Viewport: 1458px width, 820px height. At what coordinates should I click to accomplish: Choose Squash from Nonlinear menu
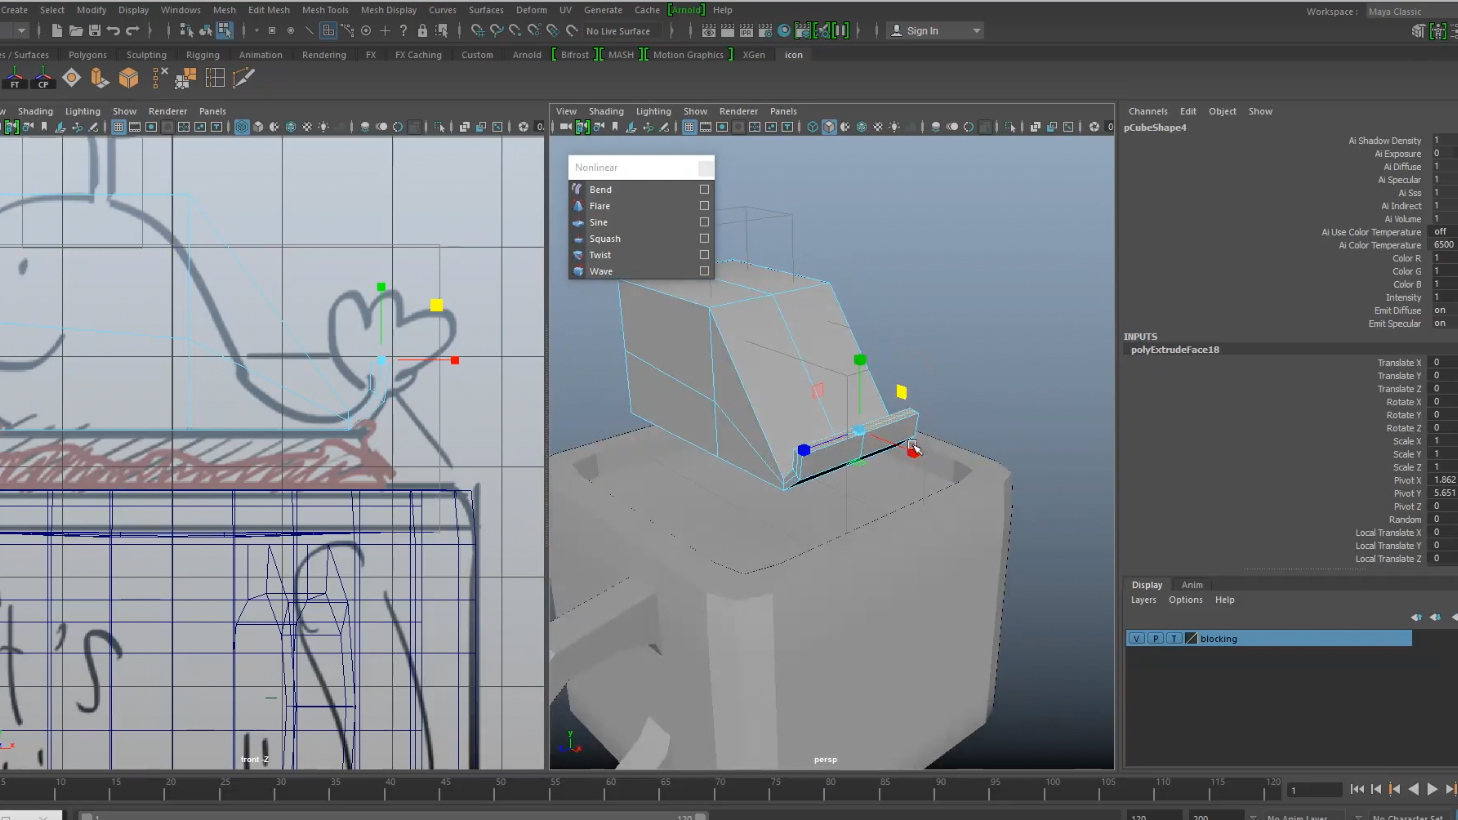pyautogui.click(x=604, y=239)
